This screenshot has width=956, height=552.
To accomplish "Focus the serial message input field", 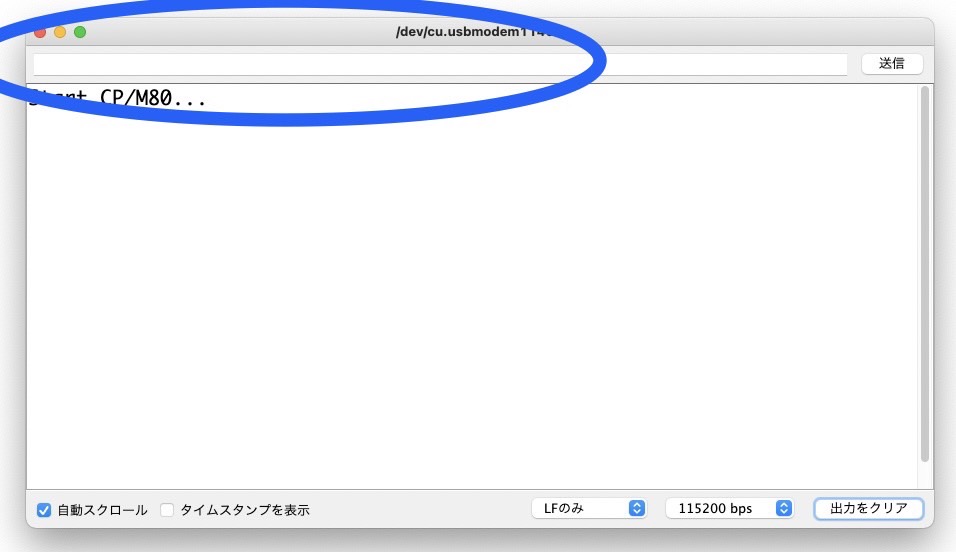I will pyautogui.click(x=440, y=65).
